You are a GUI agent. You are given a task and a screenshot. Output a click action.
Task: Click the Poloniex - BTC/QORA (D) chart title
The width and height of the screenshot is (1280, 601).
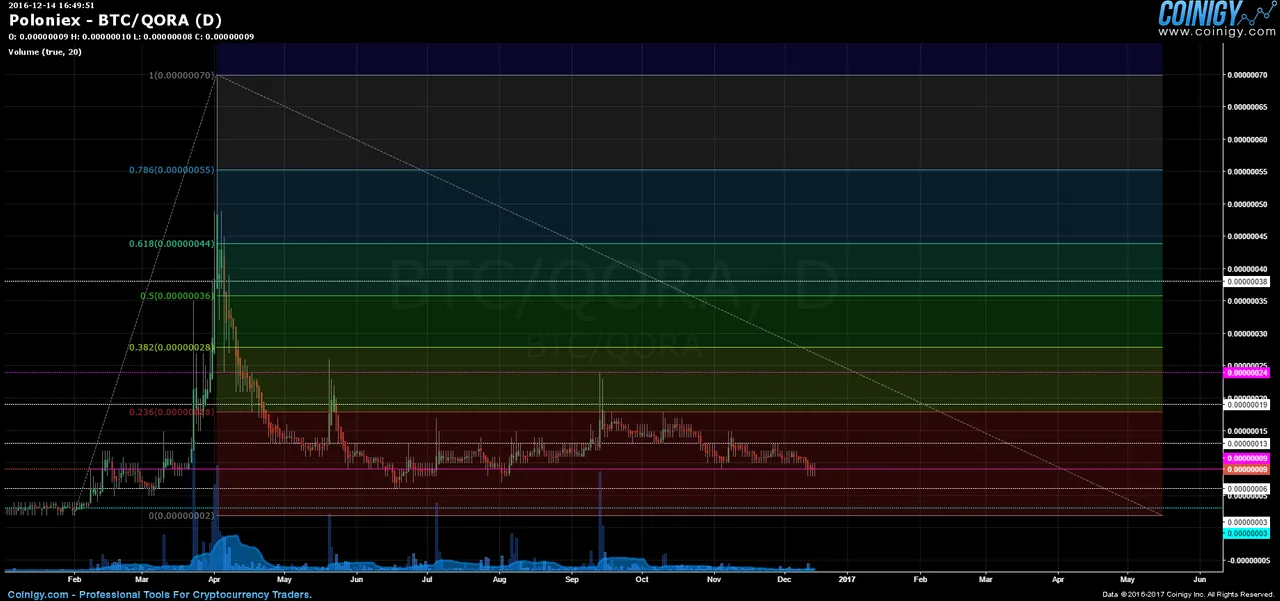[115, 20]
